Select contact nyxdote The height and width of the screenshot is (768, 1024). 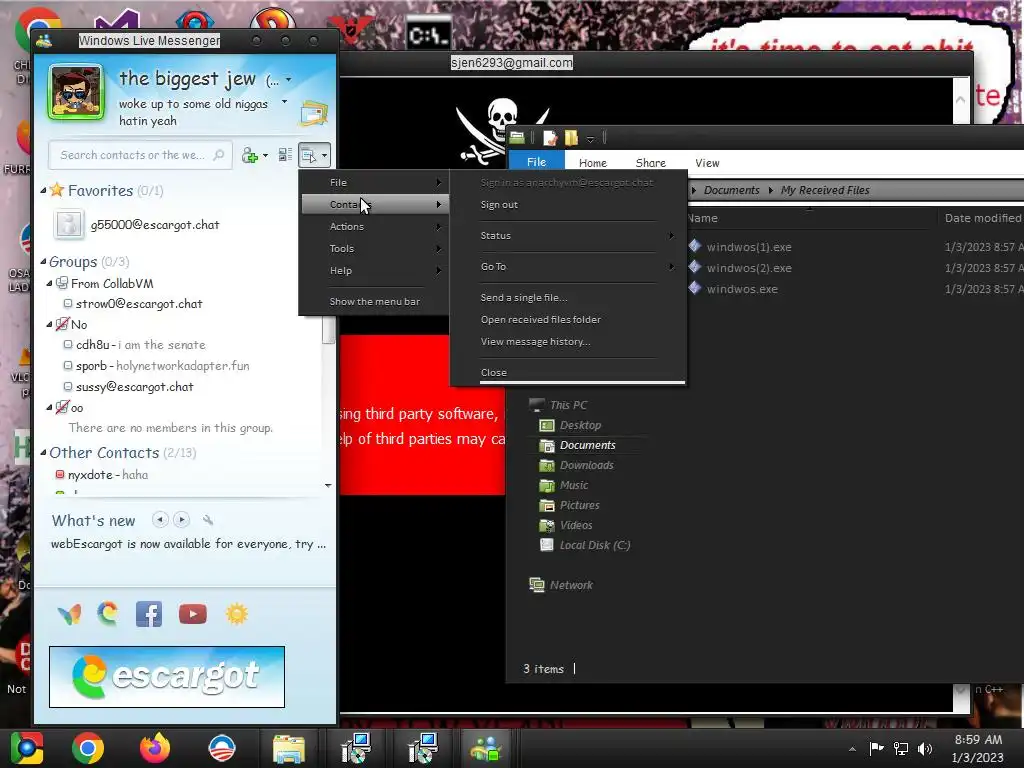coord(108,475)
